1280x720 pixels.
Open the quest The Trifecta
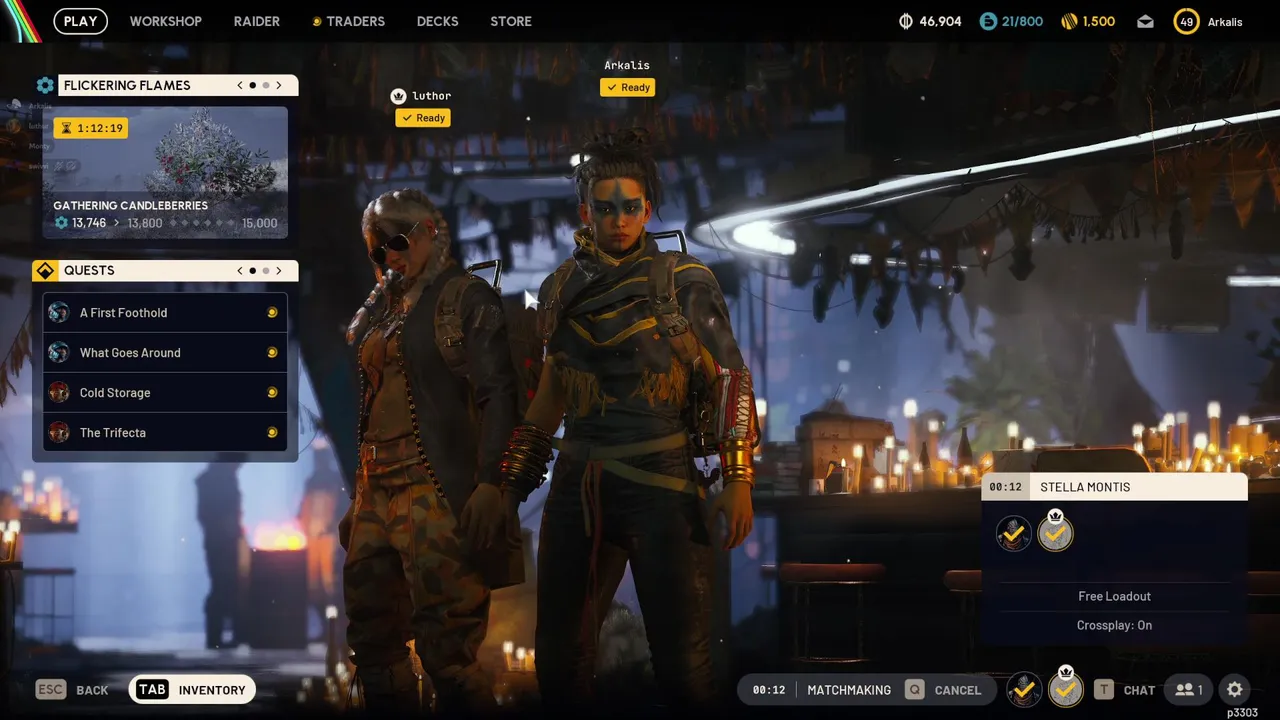tap(165, 432)
